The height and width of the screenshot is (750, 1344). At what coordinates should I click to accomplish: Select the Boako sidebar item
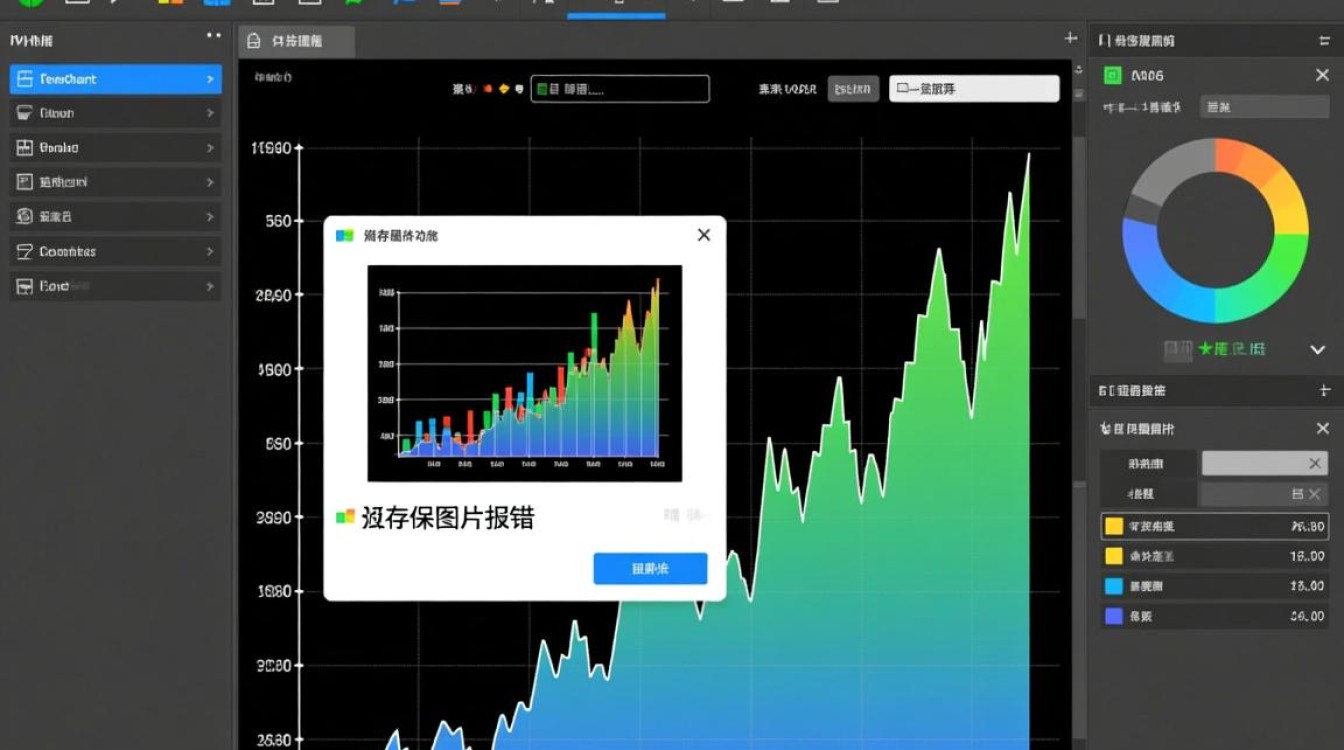(x=115, y=148)
